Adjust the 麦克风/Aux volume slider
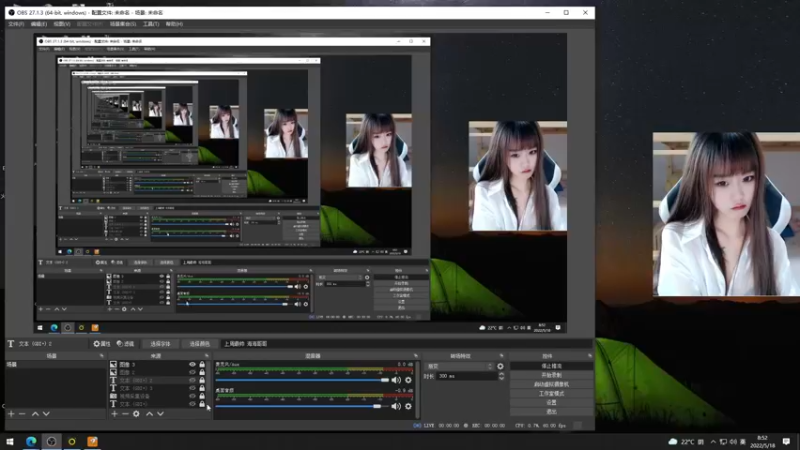800x450 pixels. point(302,380)
